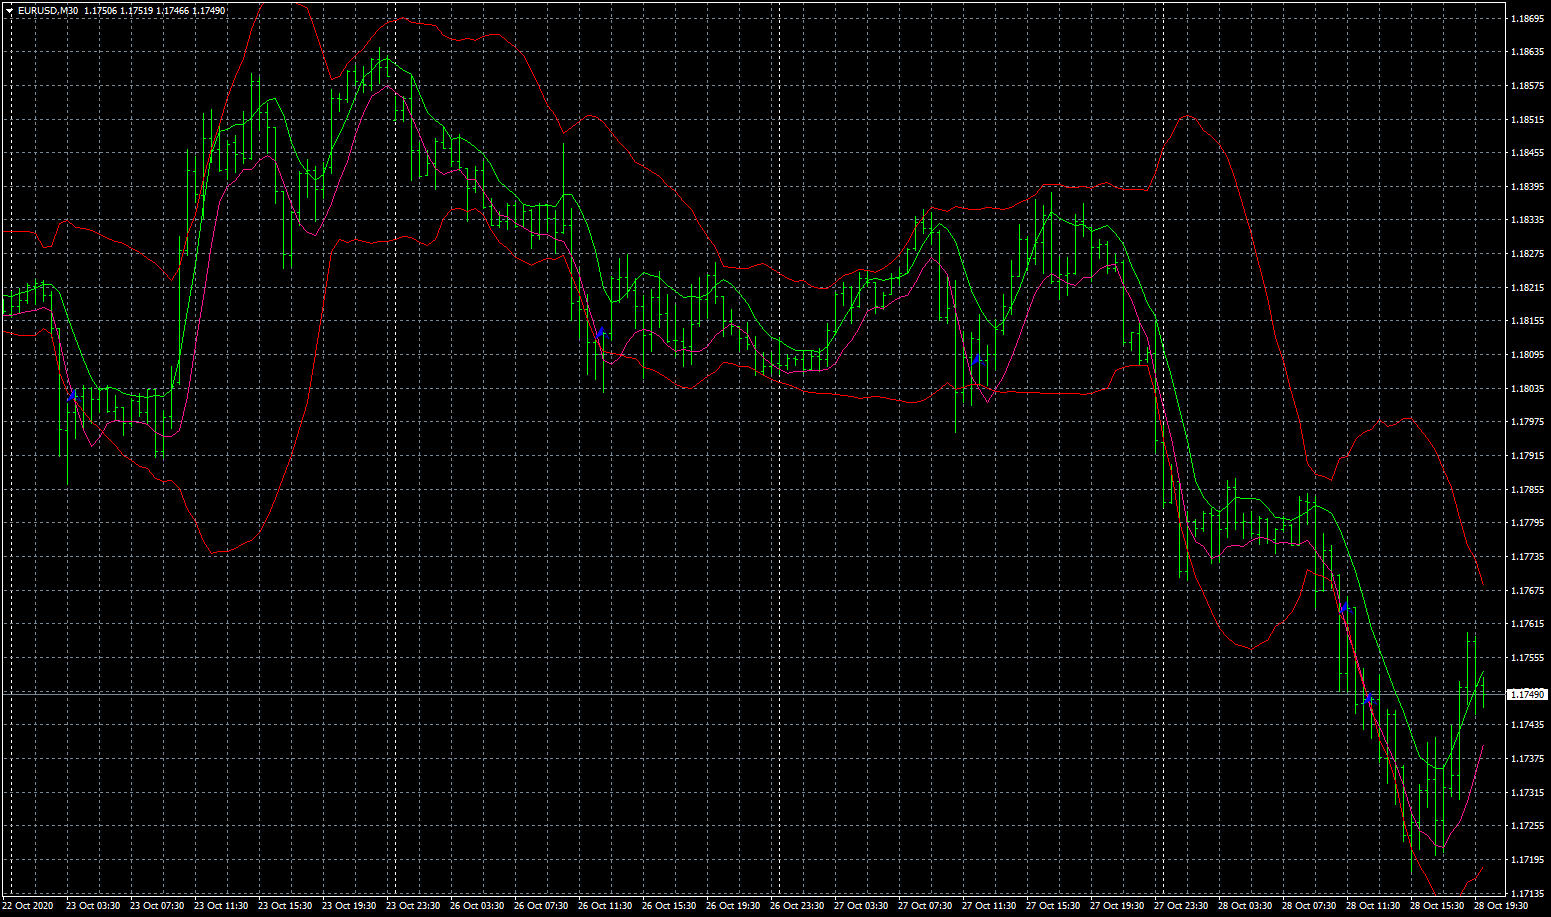Click the 1.18455 price axis label
1551x917 pixels.
[x=1527, y=153]
